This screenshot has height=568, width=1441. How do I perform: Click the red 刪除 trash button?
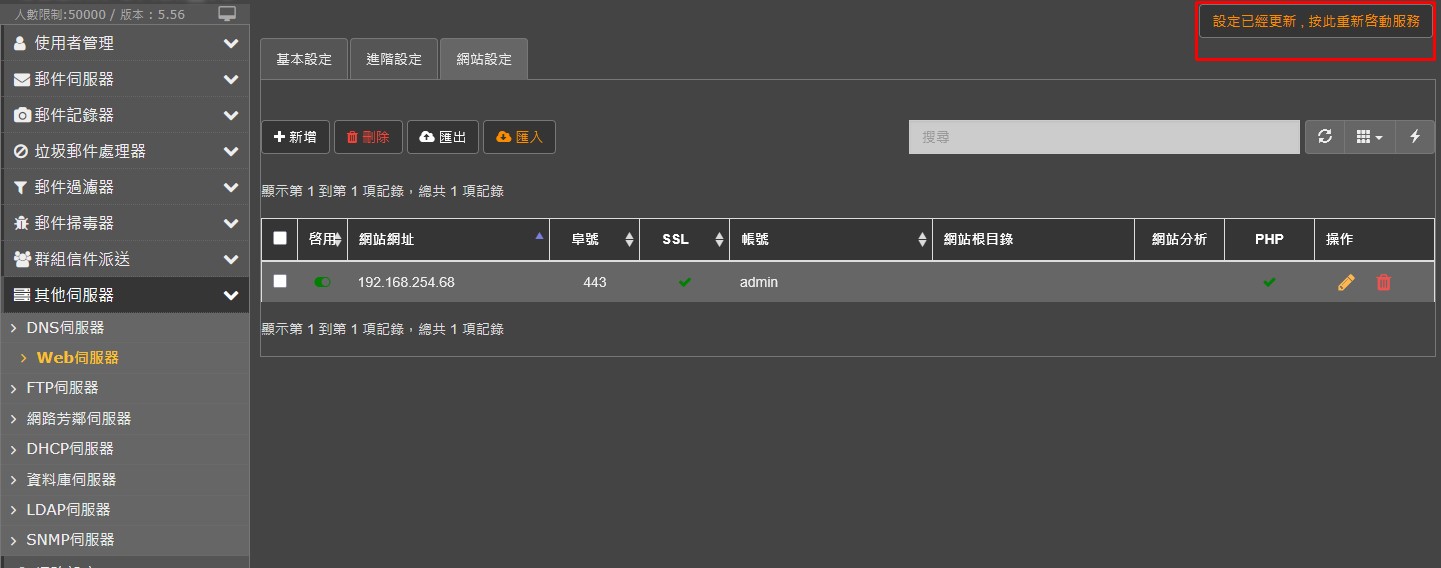coord(368,137)
